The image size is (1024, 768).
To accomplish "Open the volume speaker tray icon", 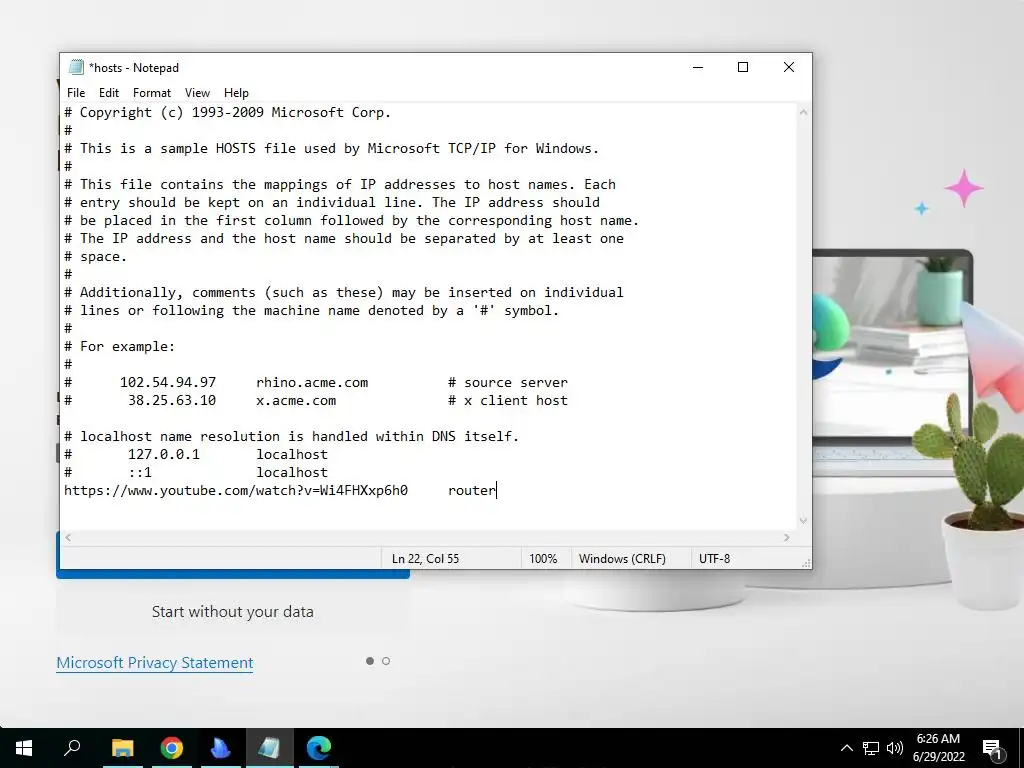I will tap(895, 748).
